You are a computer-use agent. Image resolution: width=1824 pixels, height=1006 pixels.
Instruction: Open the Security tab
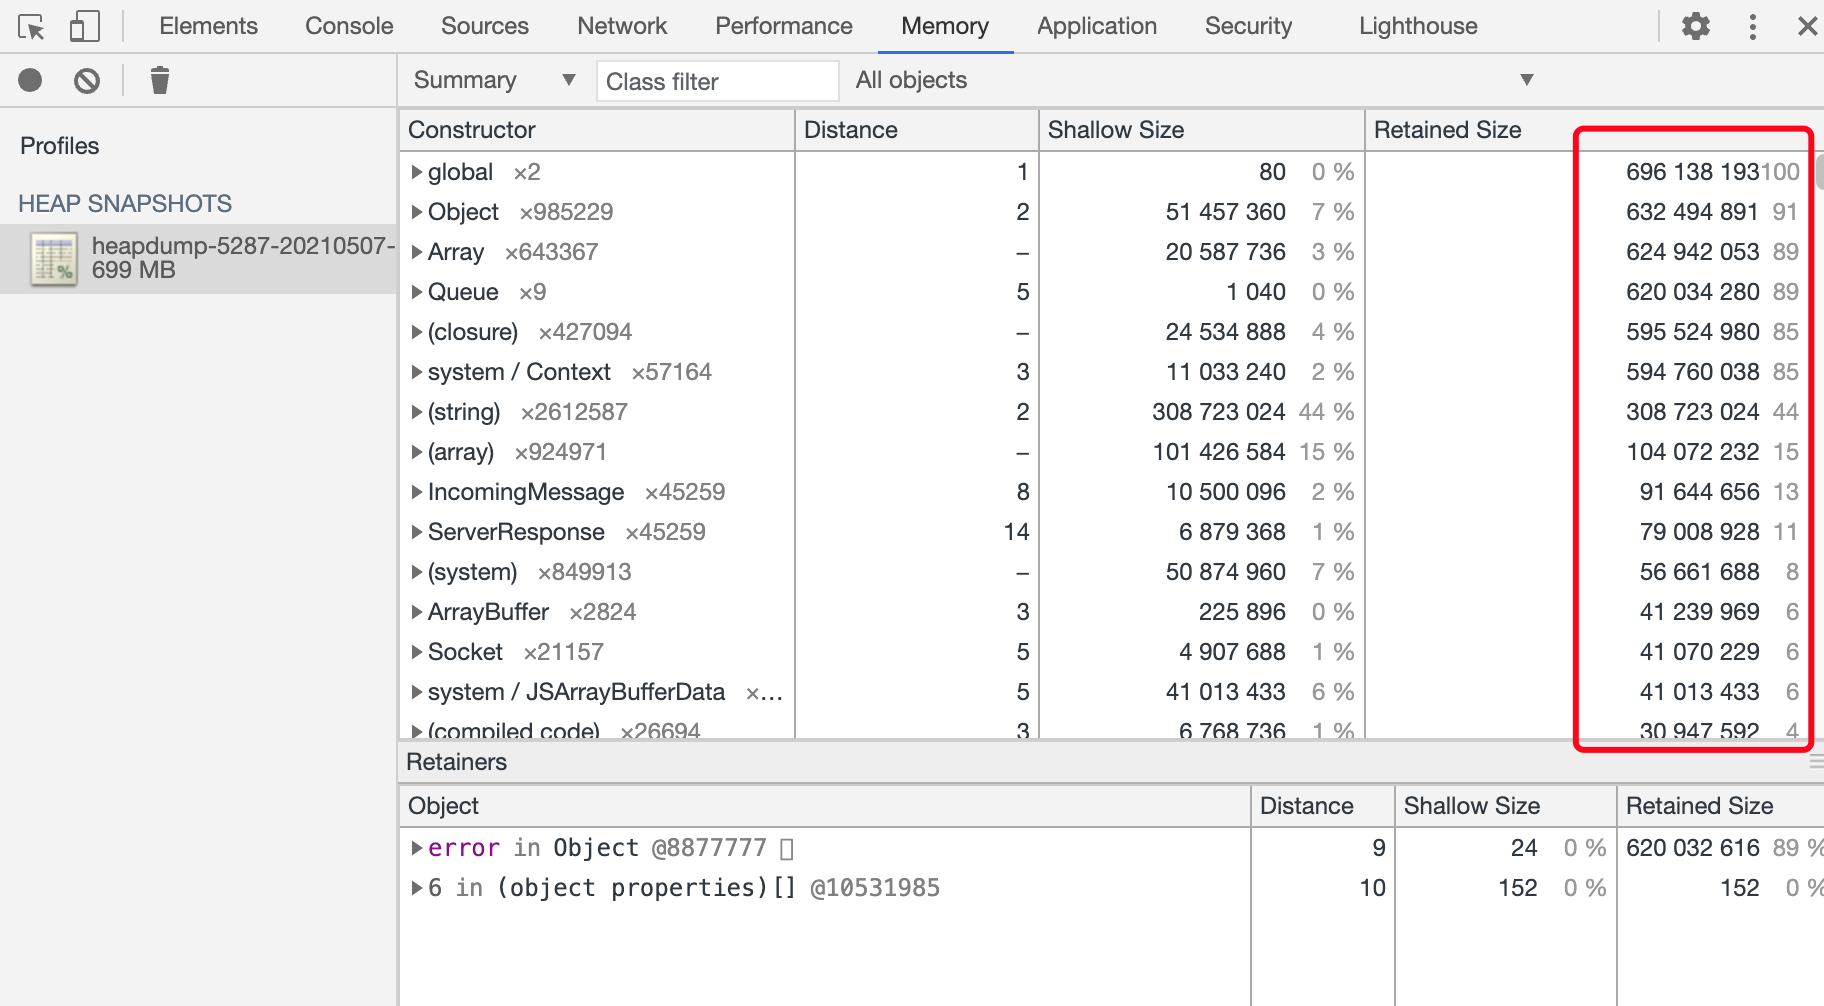click(x=1248, y=26)
